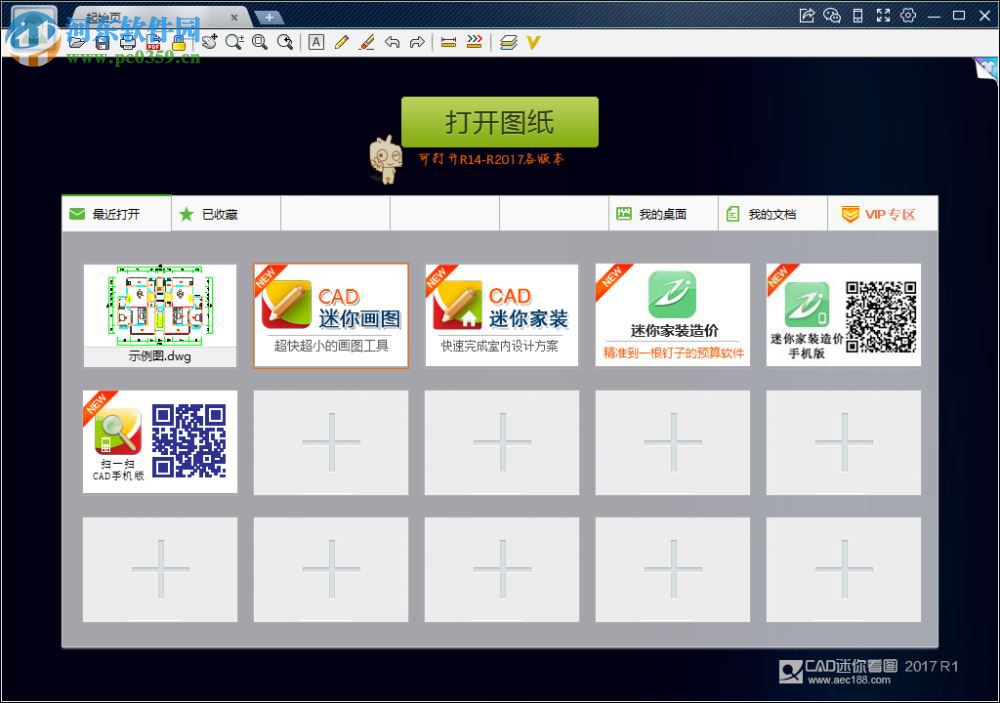Click the Save drawing icon
This screenshot has height=703, width=1000.
(x=102, y=42)
